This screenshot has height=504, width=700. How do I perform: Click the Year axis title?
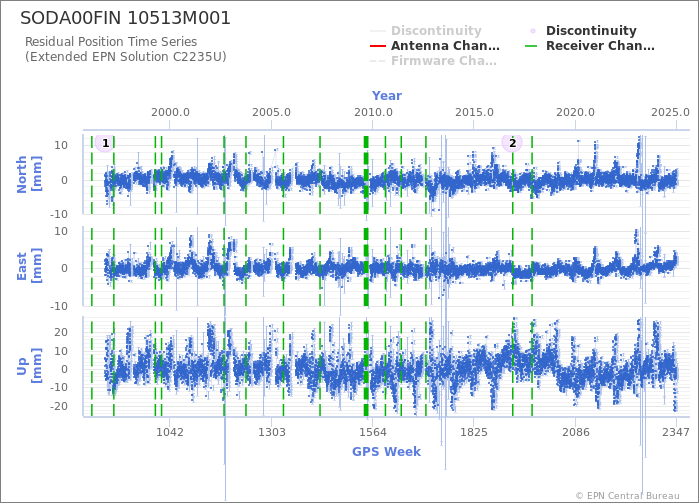coord(387,96)
